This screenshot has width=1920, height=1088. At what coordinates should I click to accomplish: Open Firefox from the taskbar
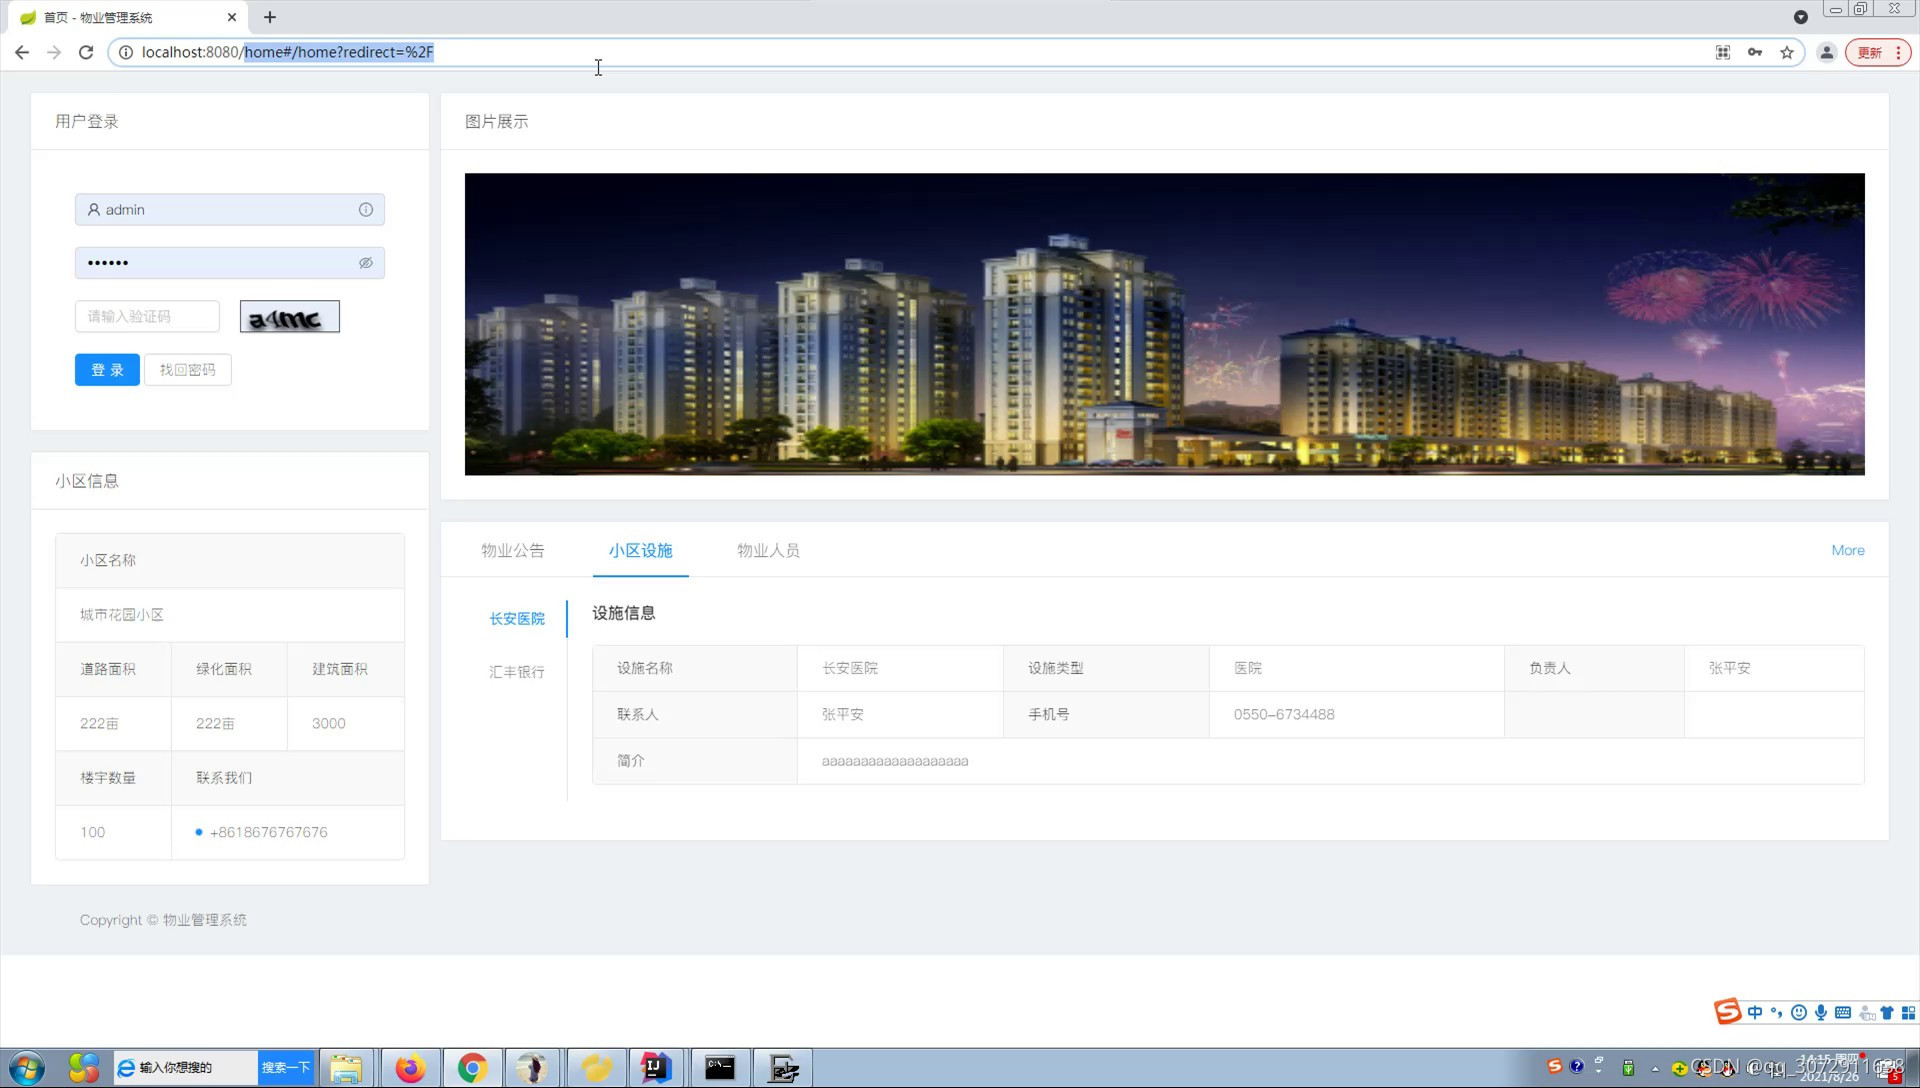410,1068
